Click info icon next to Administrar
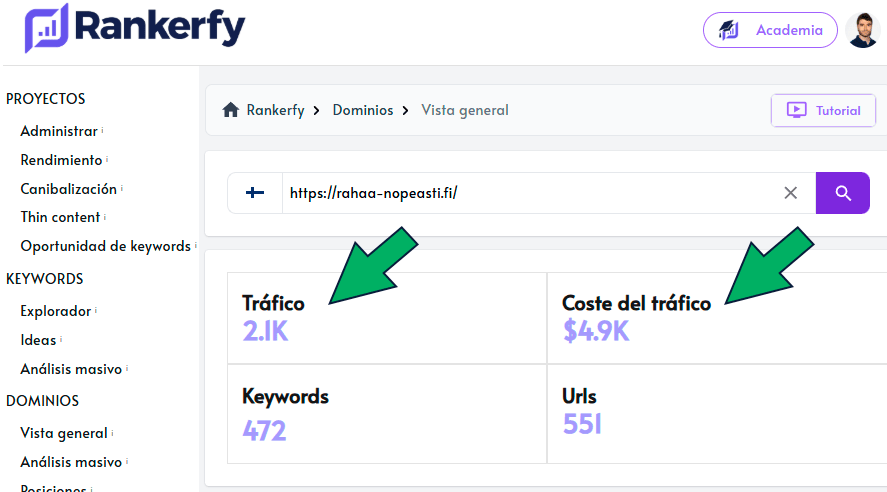The width and height of the screenshot is (887, 492). 103,130
